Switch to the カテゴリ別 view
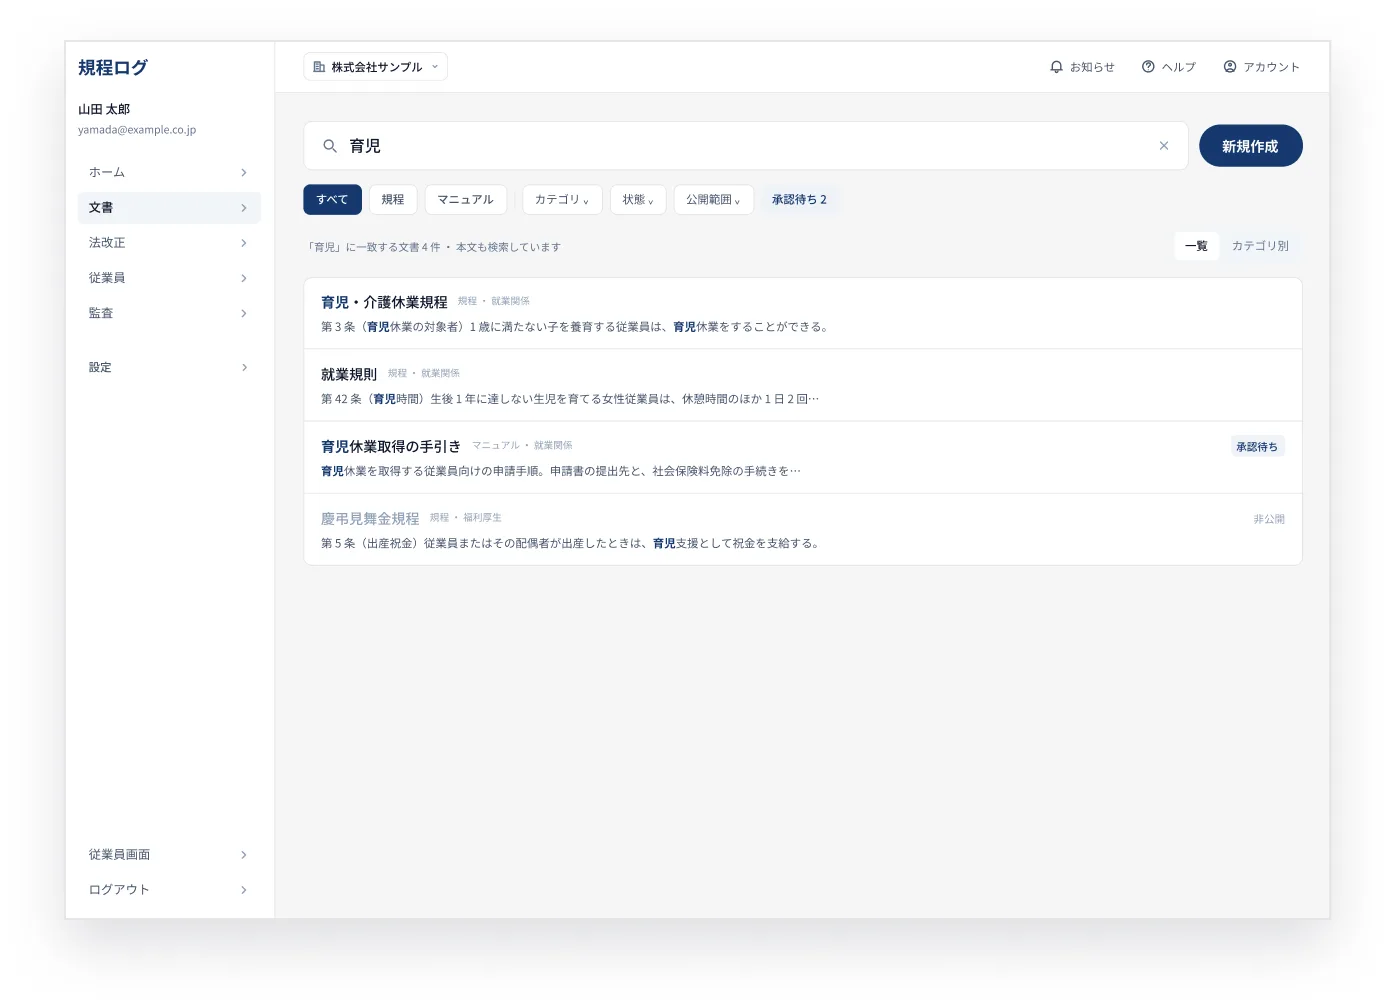 pyautogui.click(x=1260, y=246)
